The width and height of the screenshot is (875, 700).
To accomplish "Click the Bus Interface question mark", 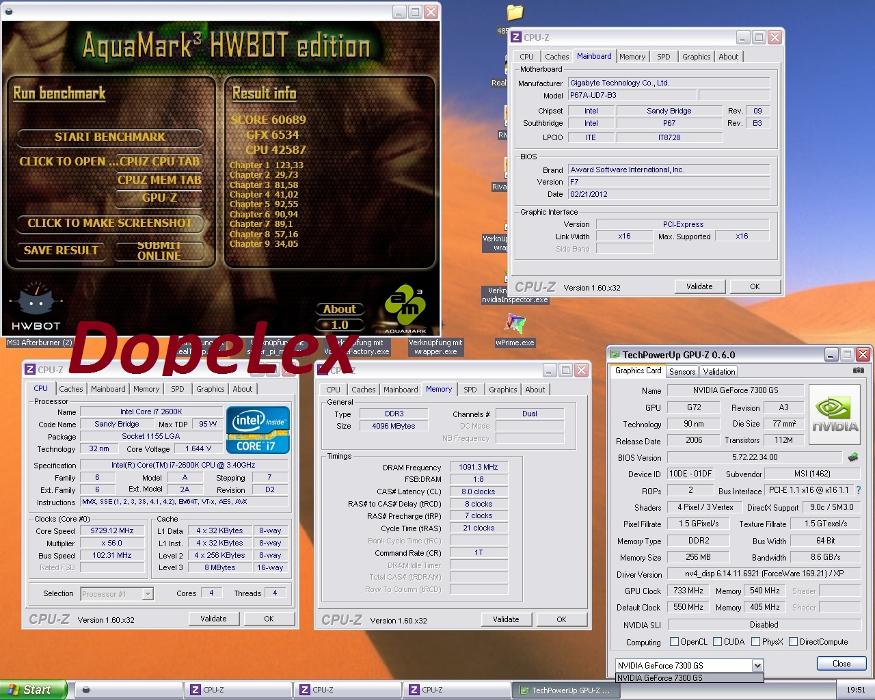I will click(x=858, y=490).
